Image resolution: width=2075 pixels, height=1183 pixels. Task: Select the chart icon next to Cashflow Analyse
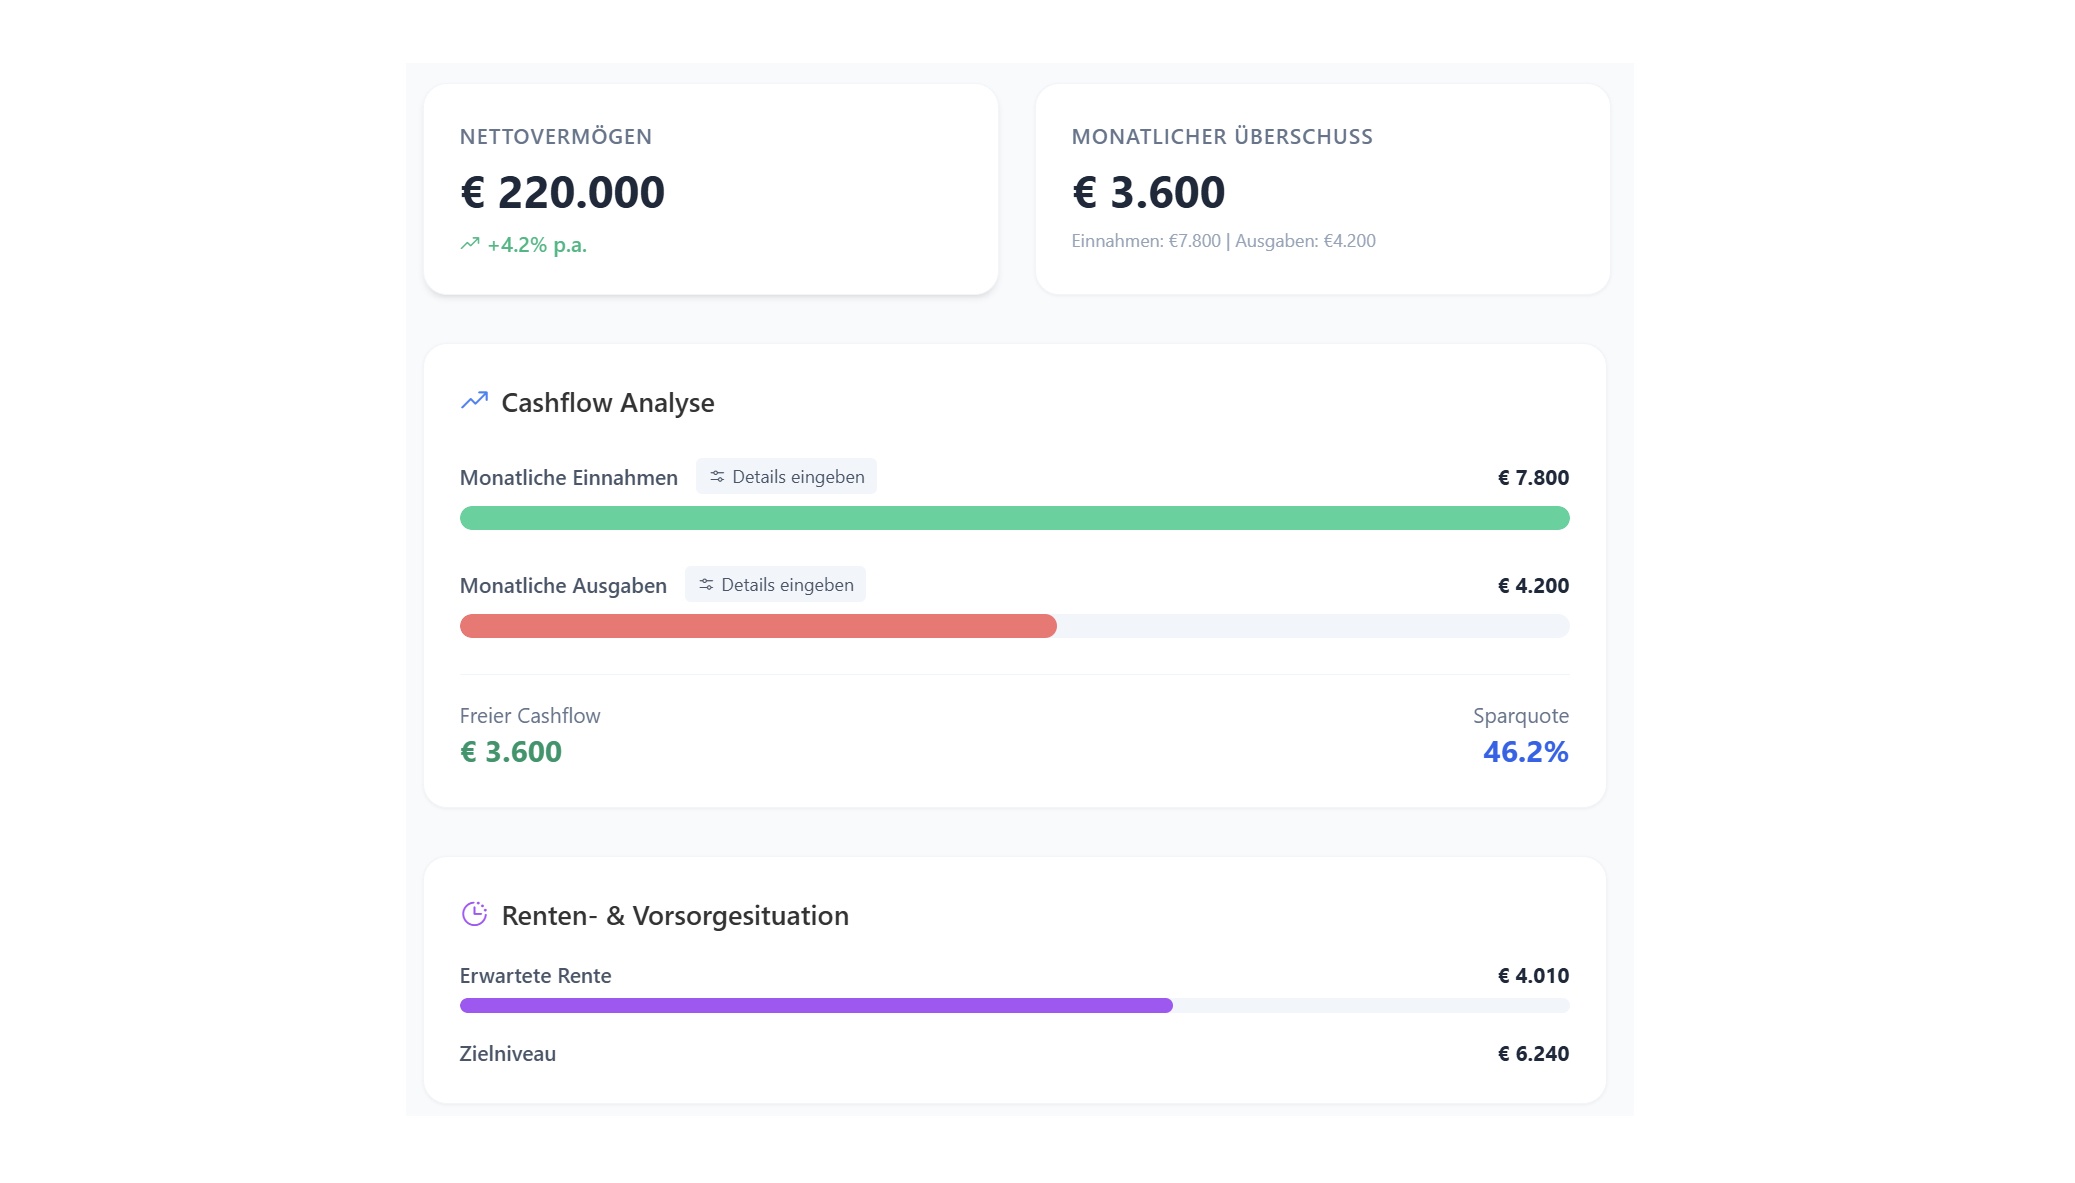pos(474,399)
